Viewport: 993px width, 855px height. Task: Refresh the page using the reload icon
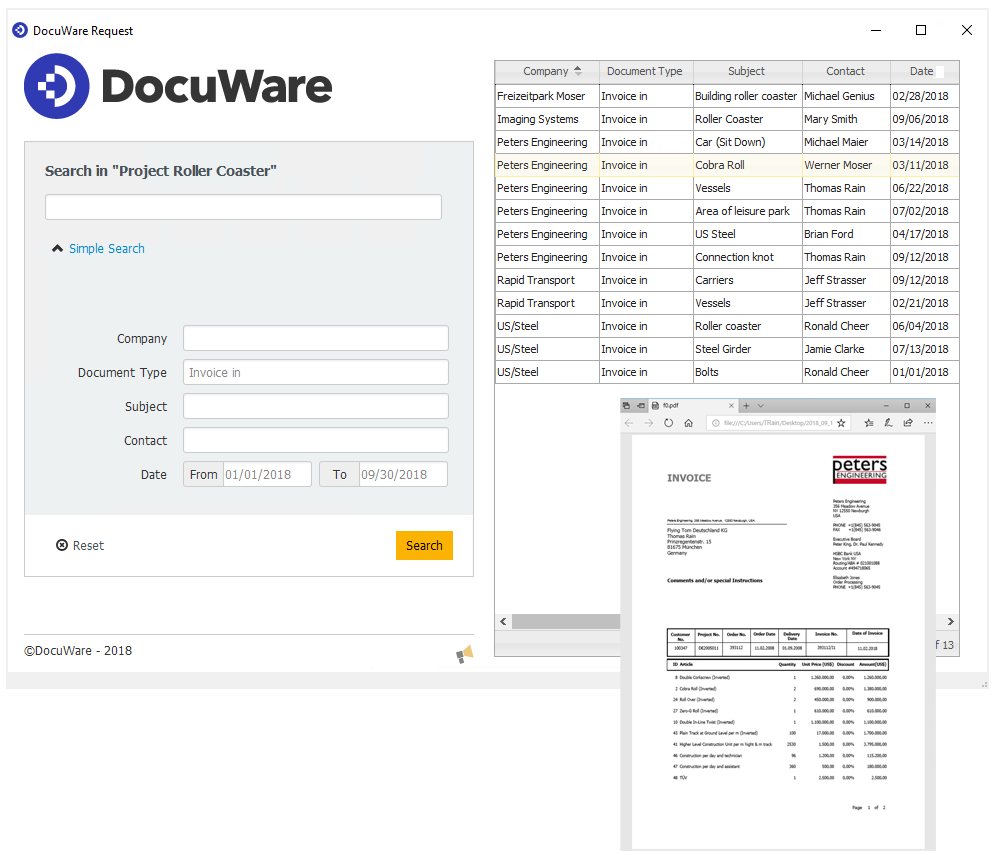pyautogui.click(x=668, y=423)
